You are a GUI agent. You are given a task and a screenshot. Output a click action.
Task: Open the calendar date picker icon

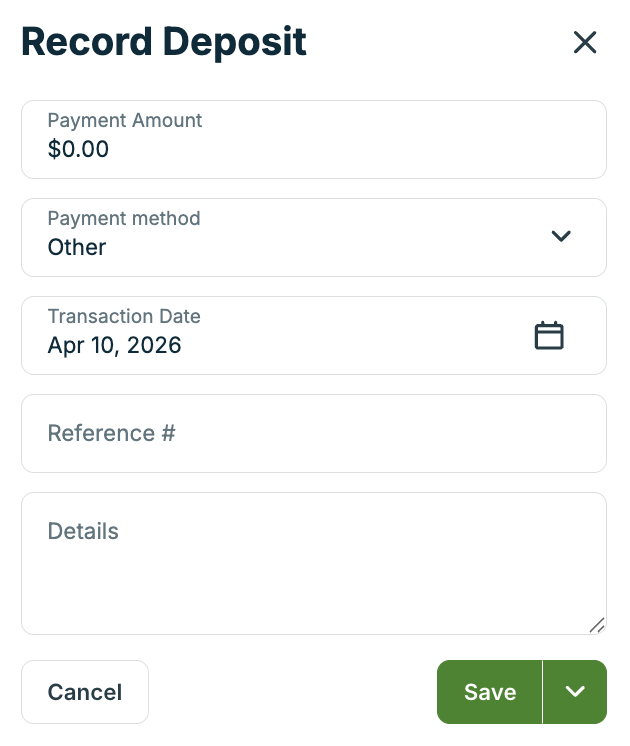(549, 336)
